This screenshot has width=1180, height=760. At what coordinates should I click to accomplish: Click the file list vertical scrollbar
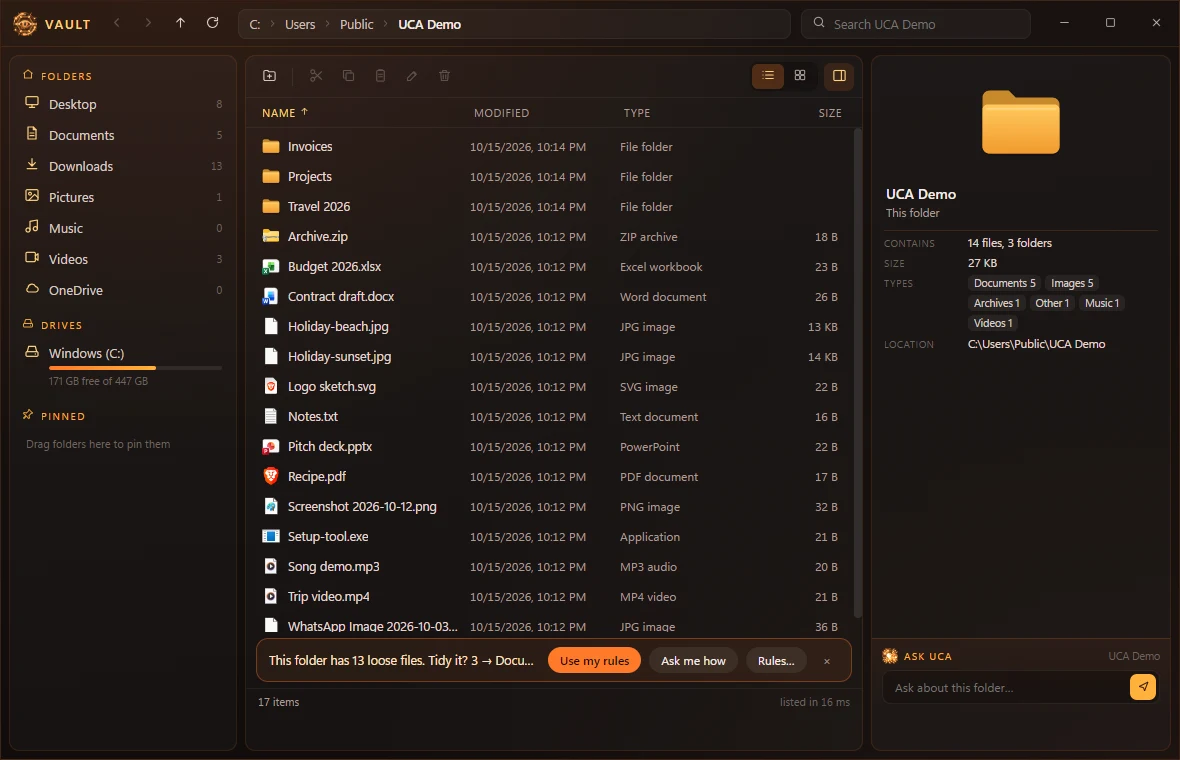857,372
